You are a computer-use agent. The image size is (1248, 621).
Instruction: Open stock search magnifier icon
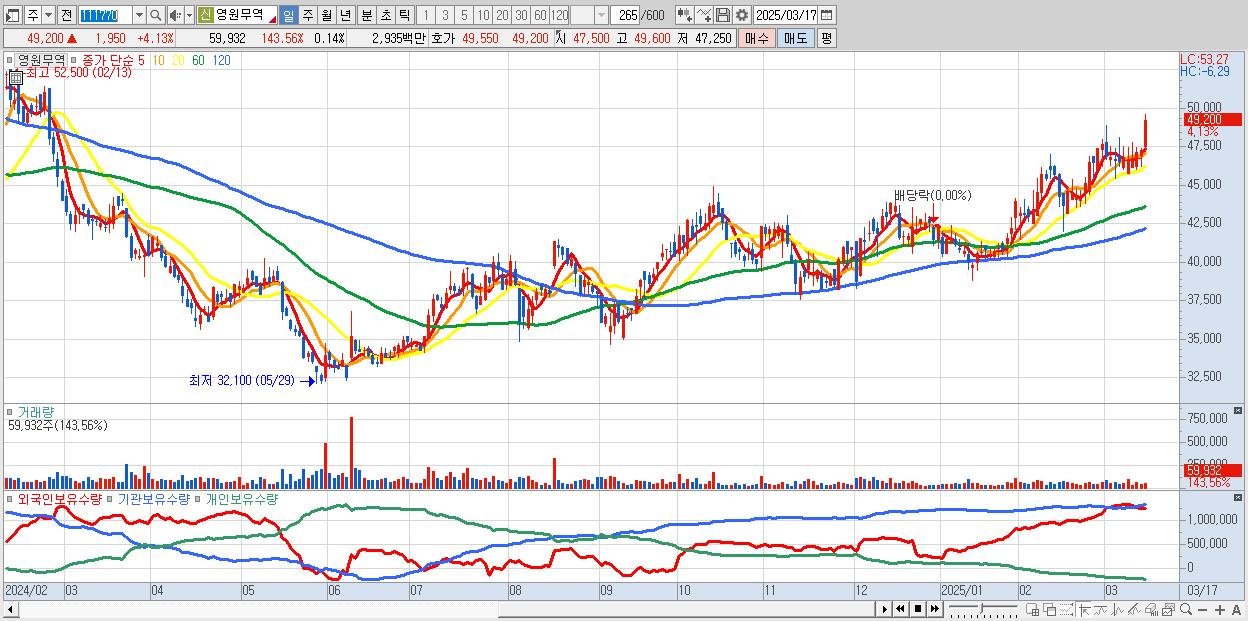pos(156,16)
